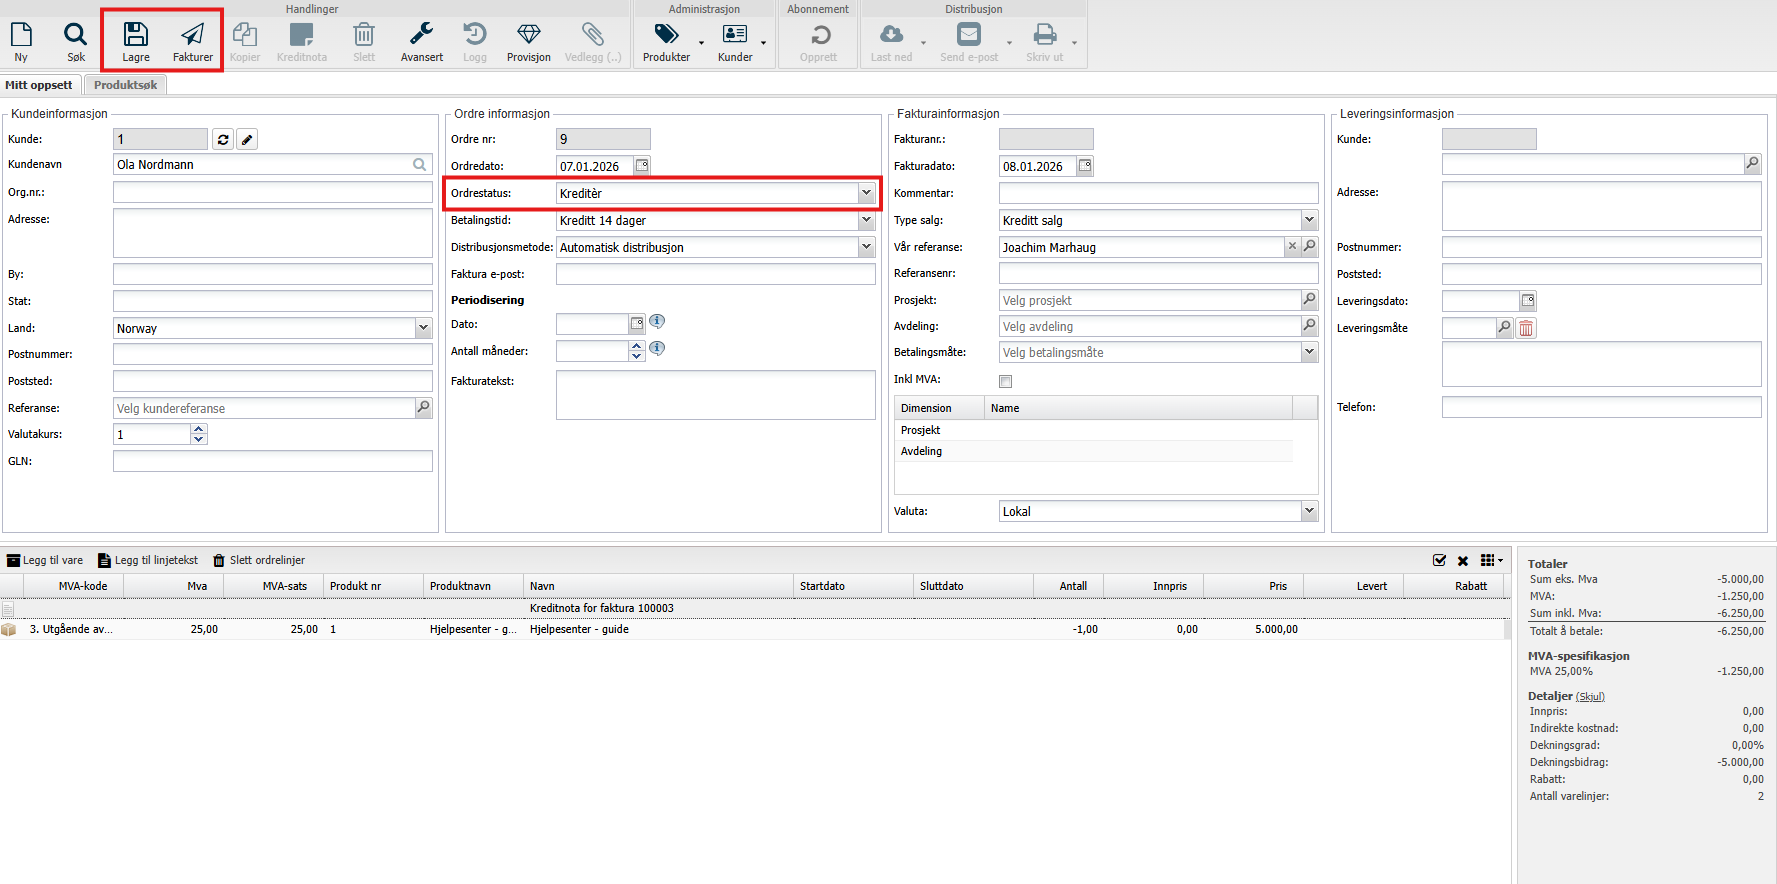Expand the Ordrestatus dropdown
Screen dimensions: 1777x884
(x=866, y=193)
